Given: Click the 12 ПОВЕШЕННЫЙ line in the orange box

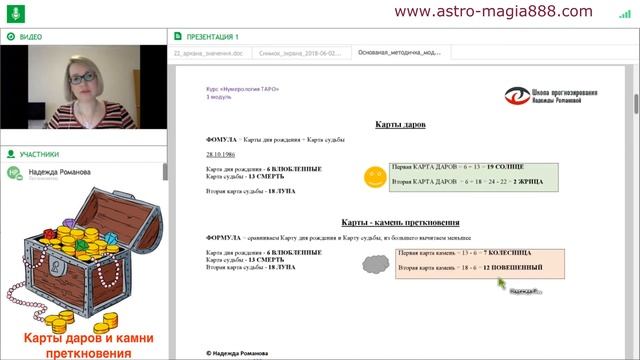Looking at the screenshot, I should point(470,268).
